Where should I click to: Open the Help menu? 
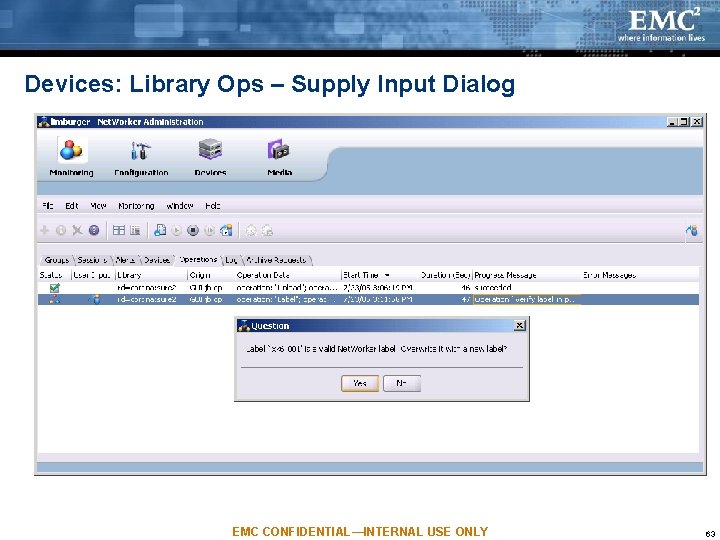tap(213, 206)
